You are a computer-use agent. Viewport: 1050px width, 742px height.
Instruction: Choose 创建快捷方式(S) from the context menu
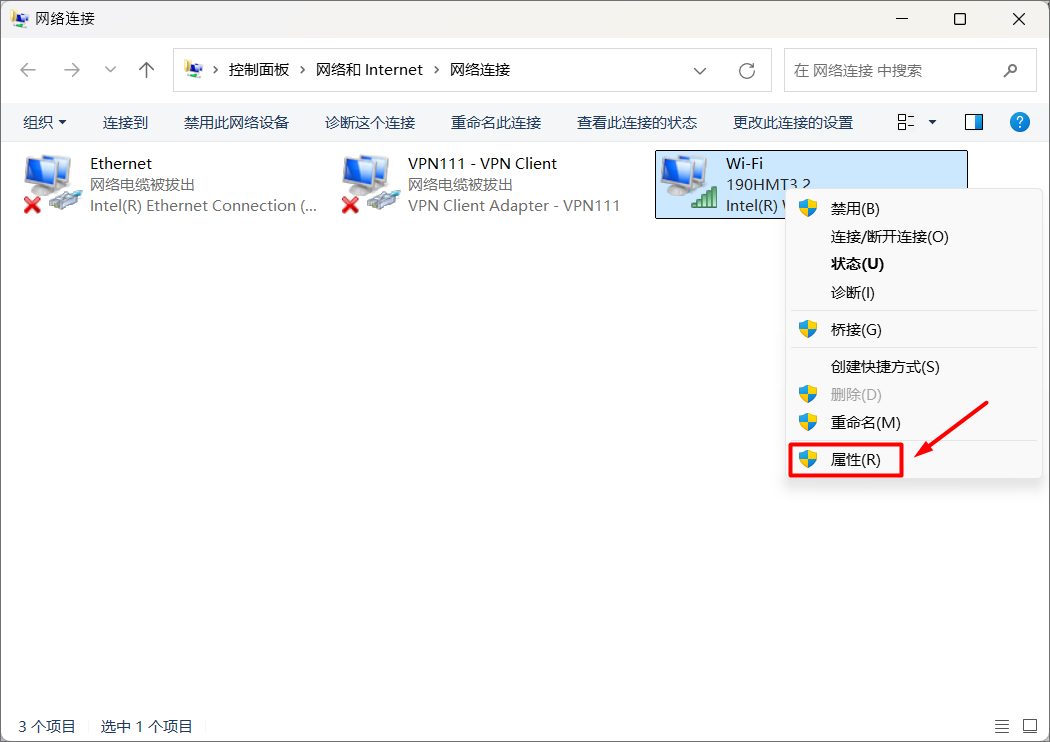(x=913, y=367)
